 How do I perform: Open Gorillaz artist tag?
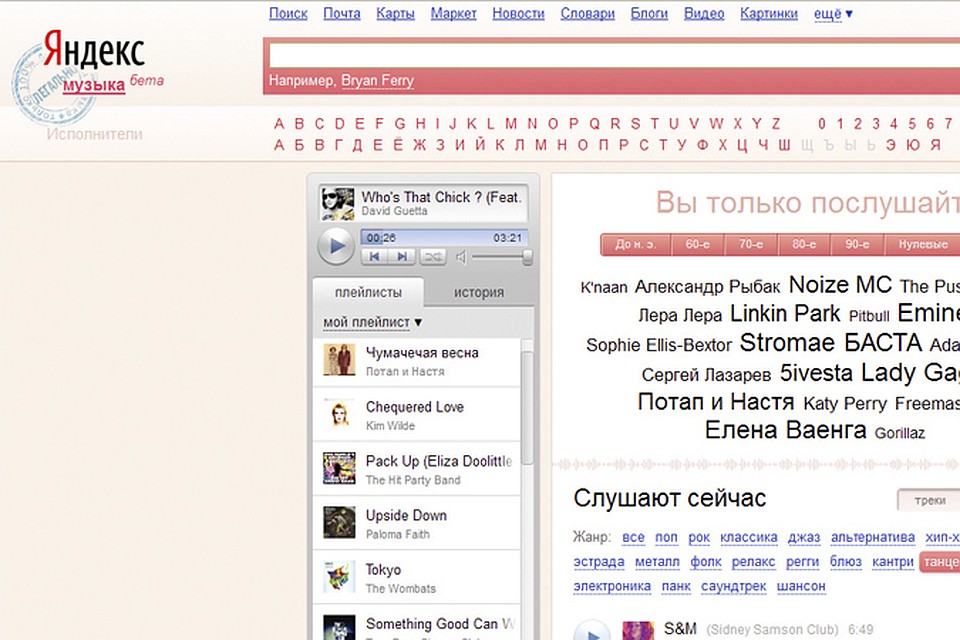coord(899,433)
